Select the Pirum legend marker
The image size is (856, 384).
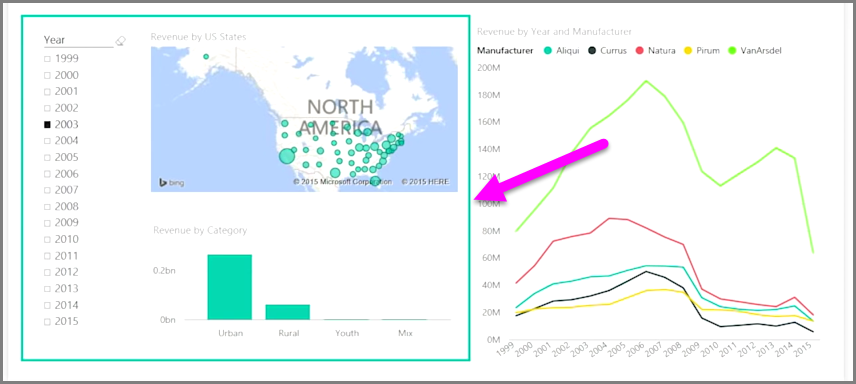(x=688, y=51)
